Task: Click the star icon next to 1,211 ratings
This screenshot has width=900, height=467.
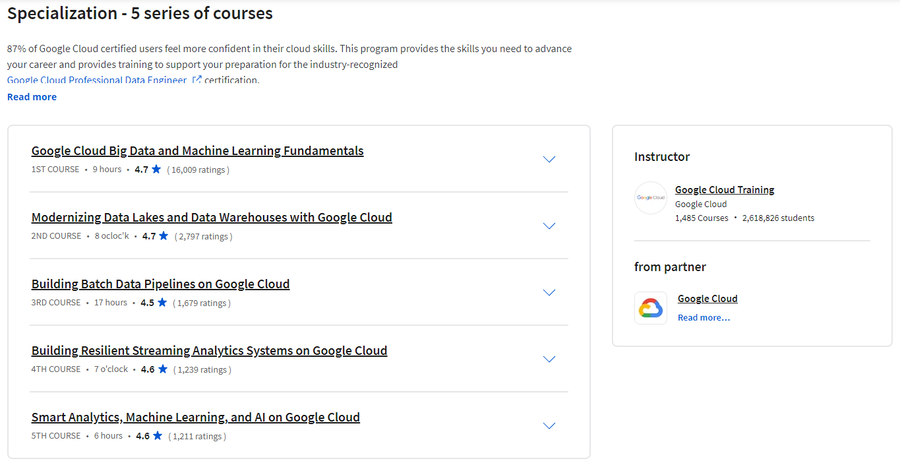Action: (157, 435)
